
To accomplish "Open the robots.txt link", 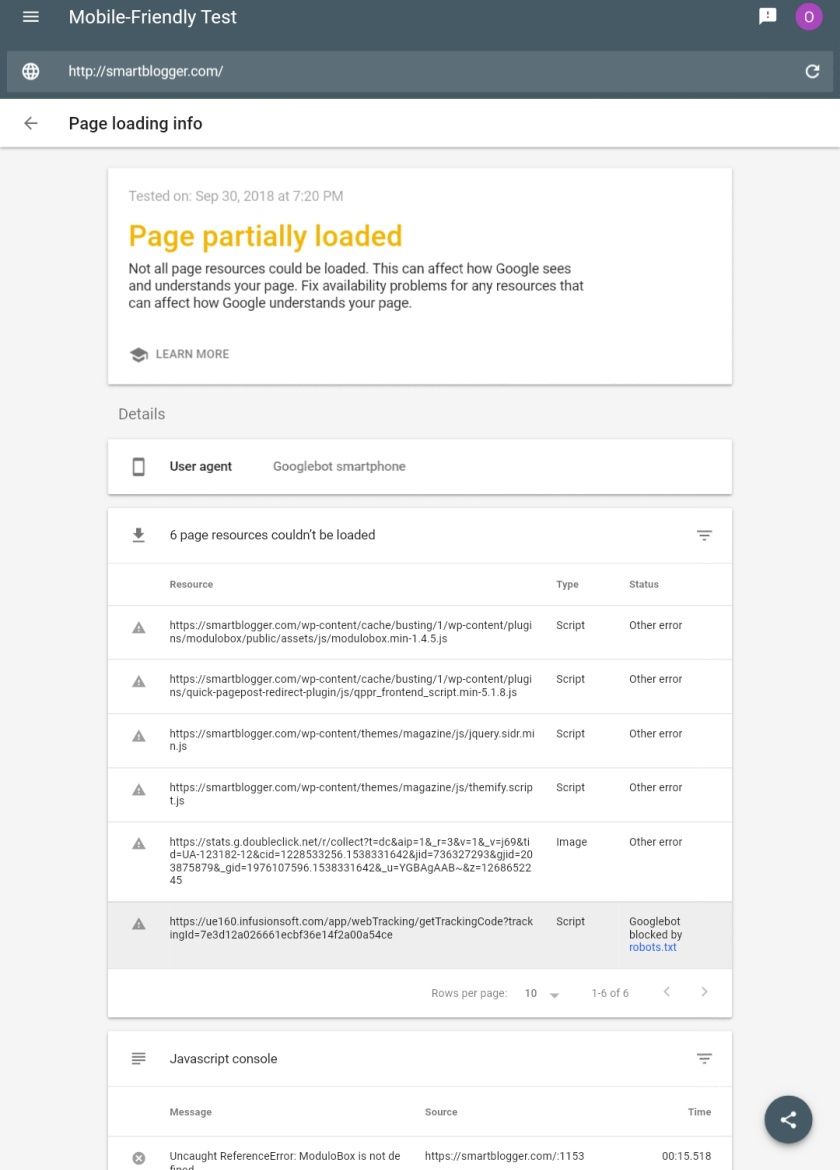I will [x=652, y=947].
